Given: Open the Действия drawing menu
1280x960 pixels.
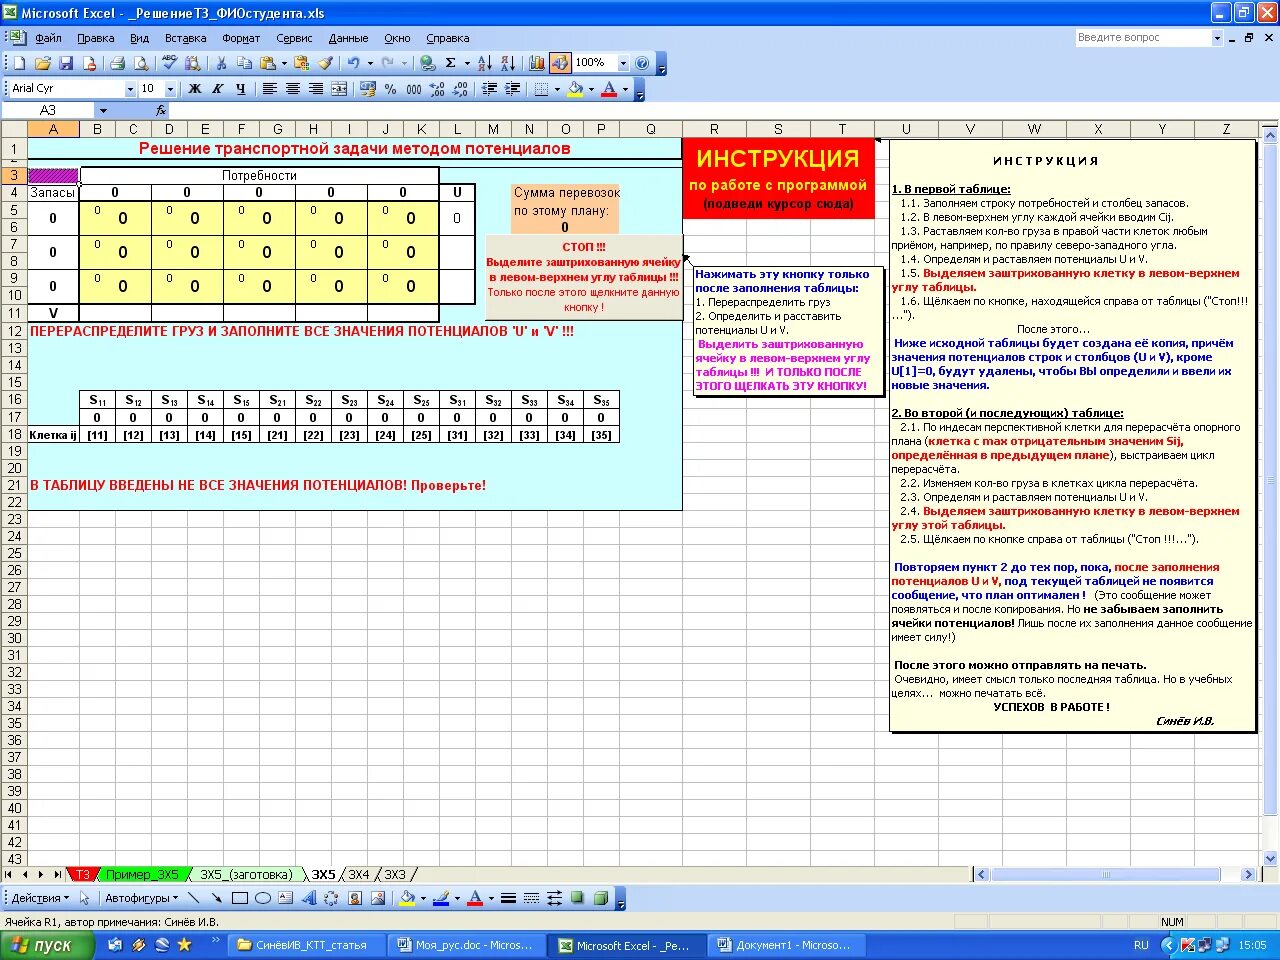Looking at the screenshot, I should pos(41,898).
